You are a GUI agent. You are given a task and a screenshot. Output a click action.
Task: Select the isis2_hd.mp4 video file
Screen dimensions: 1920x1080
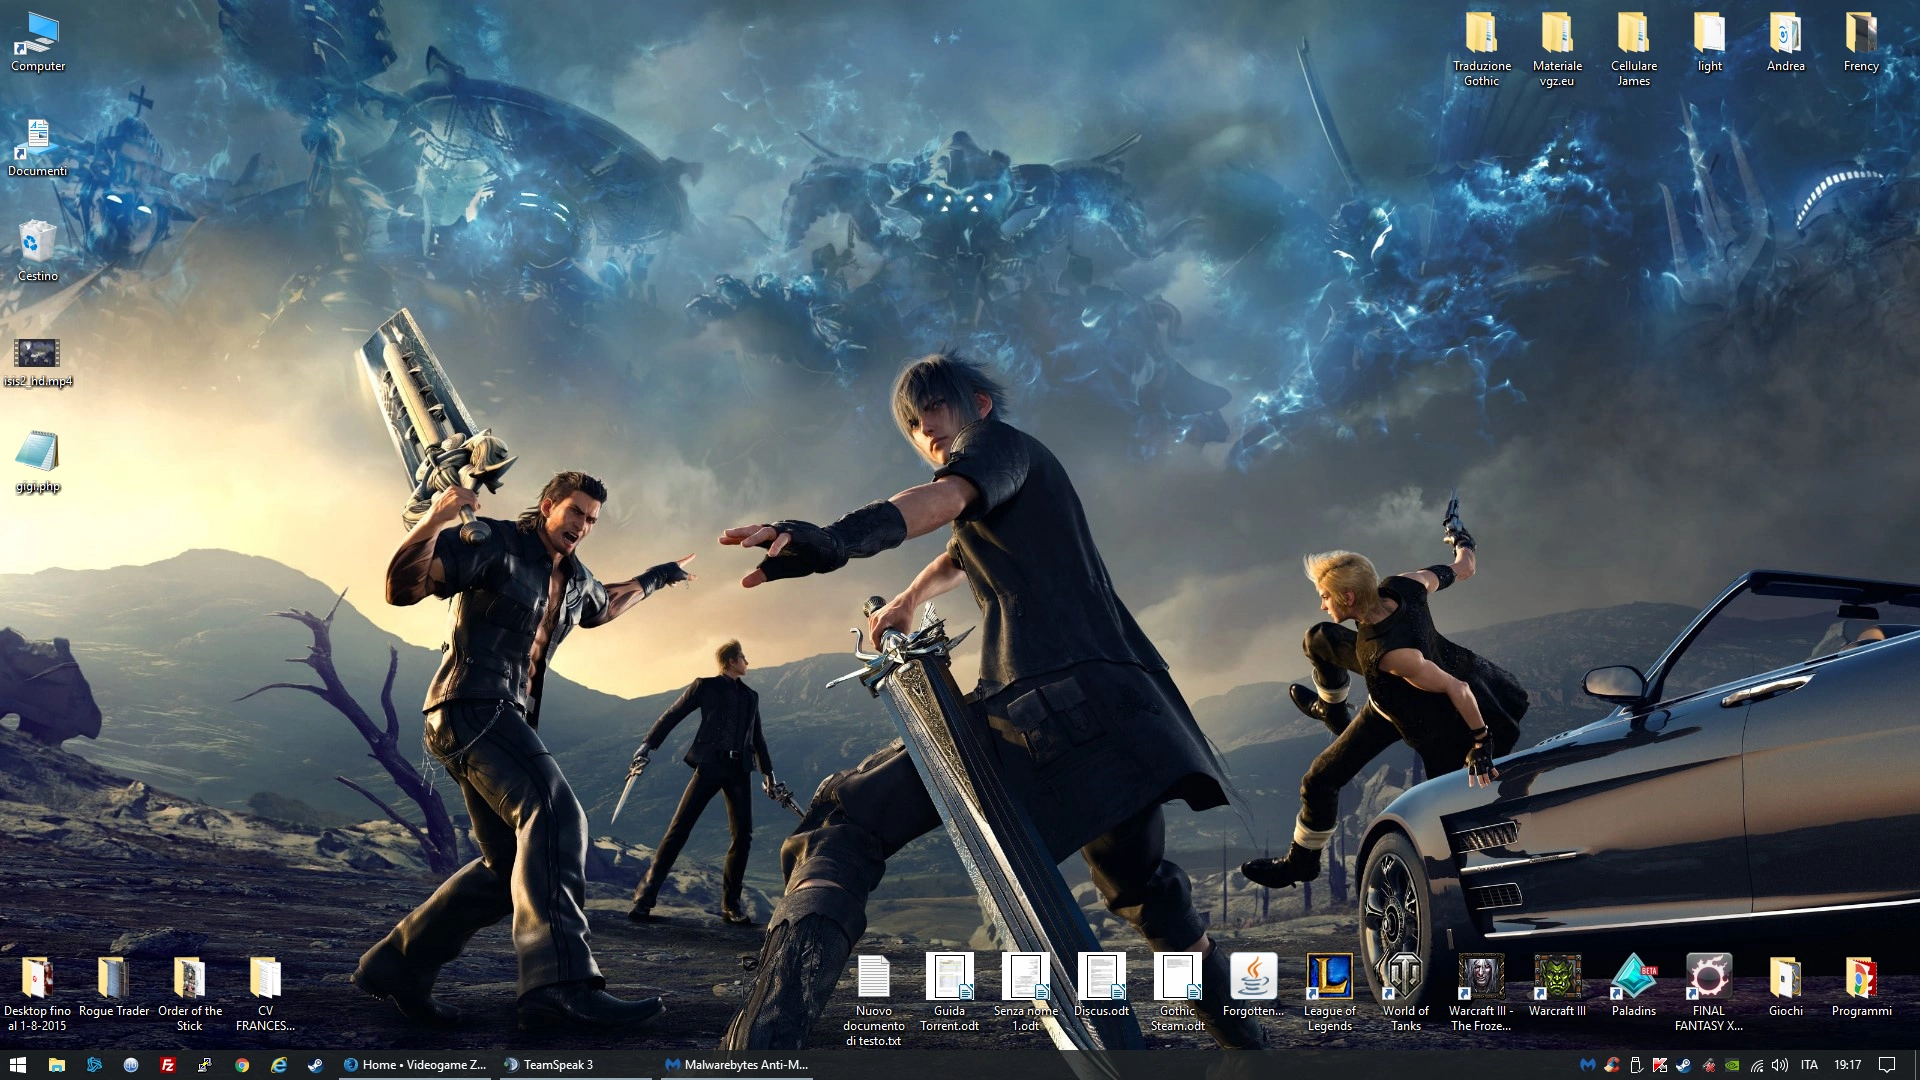[x=38, y=361]
